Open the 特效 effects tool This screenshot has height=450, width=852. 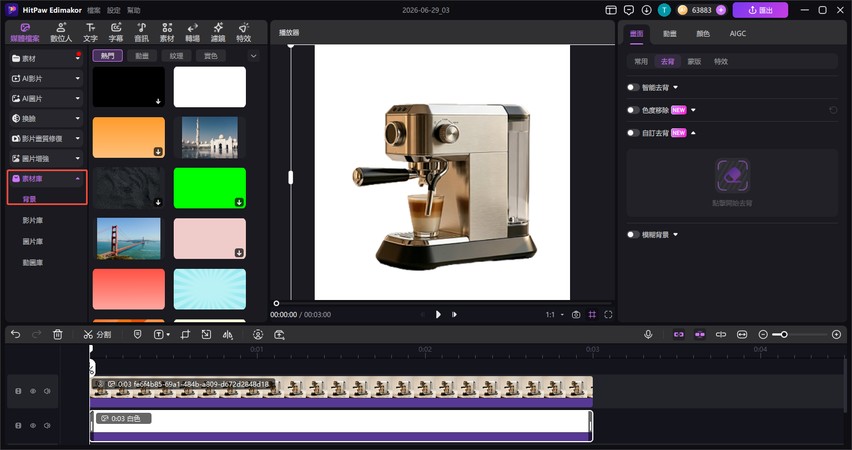[243, 32]
